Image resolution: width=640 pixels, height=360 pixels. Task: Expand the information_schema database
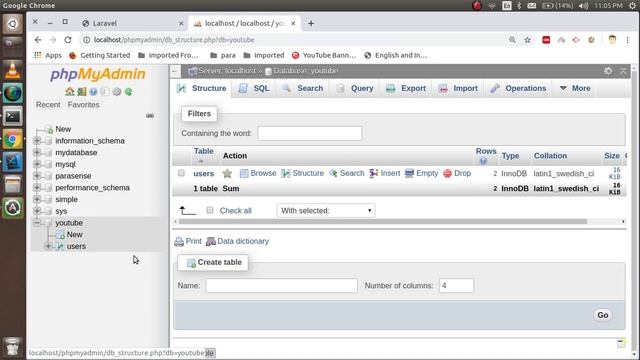[x=37, y=140]
